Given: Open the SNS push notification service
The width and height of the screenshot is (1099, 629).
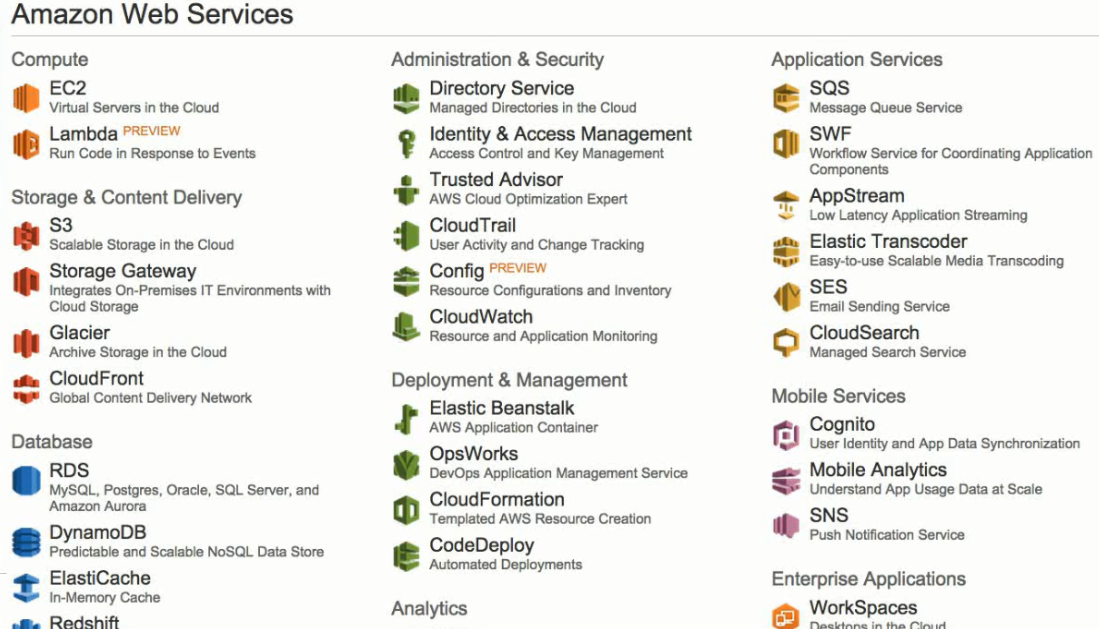Looking at the screenshot, I should click(x=828, y=515).
